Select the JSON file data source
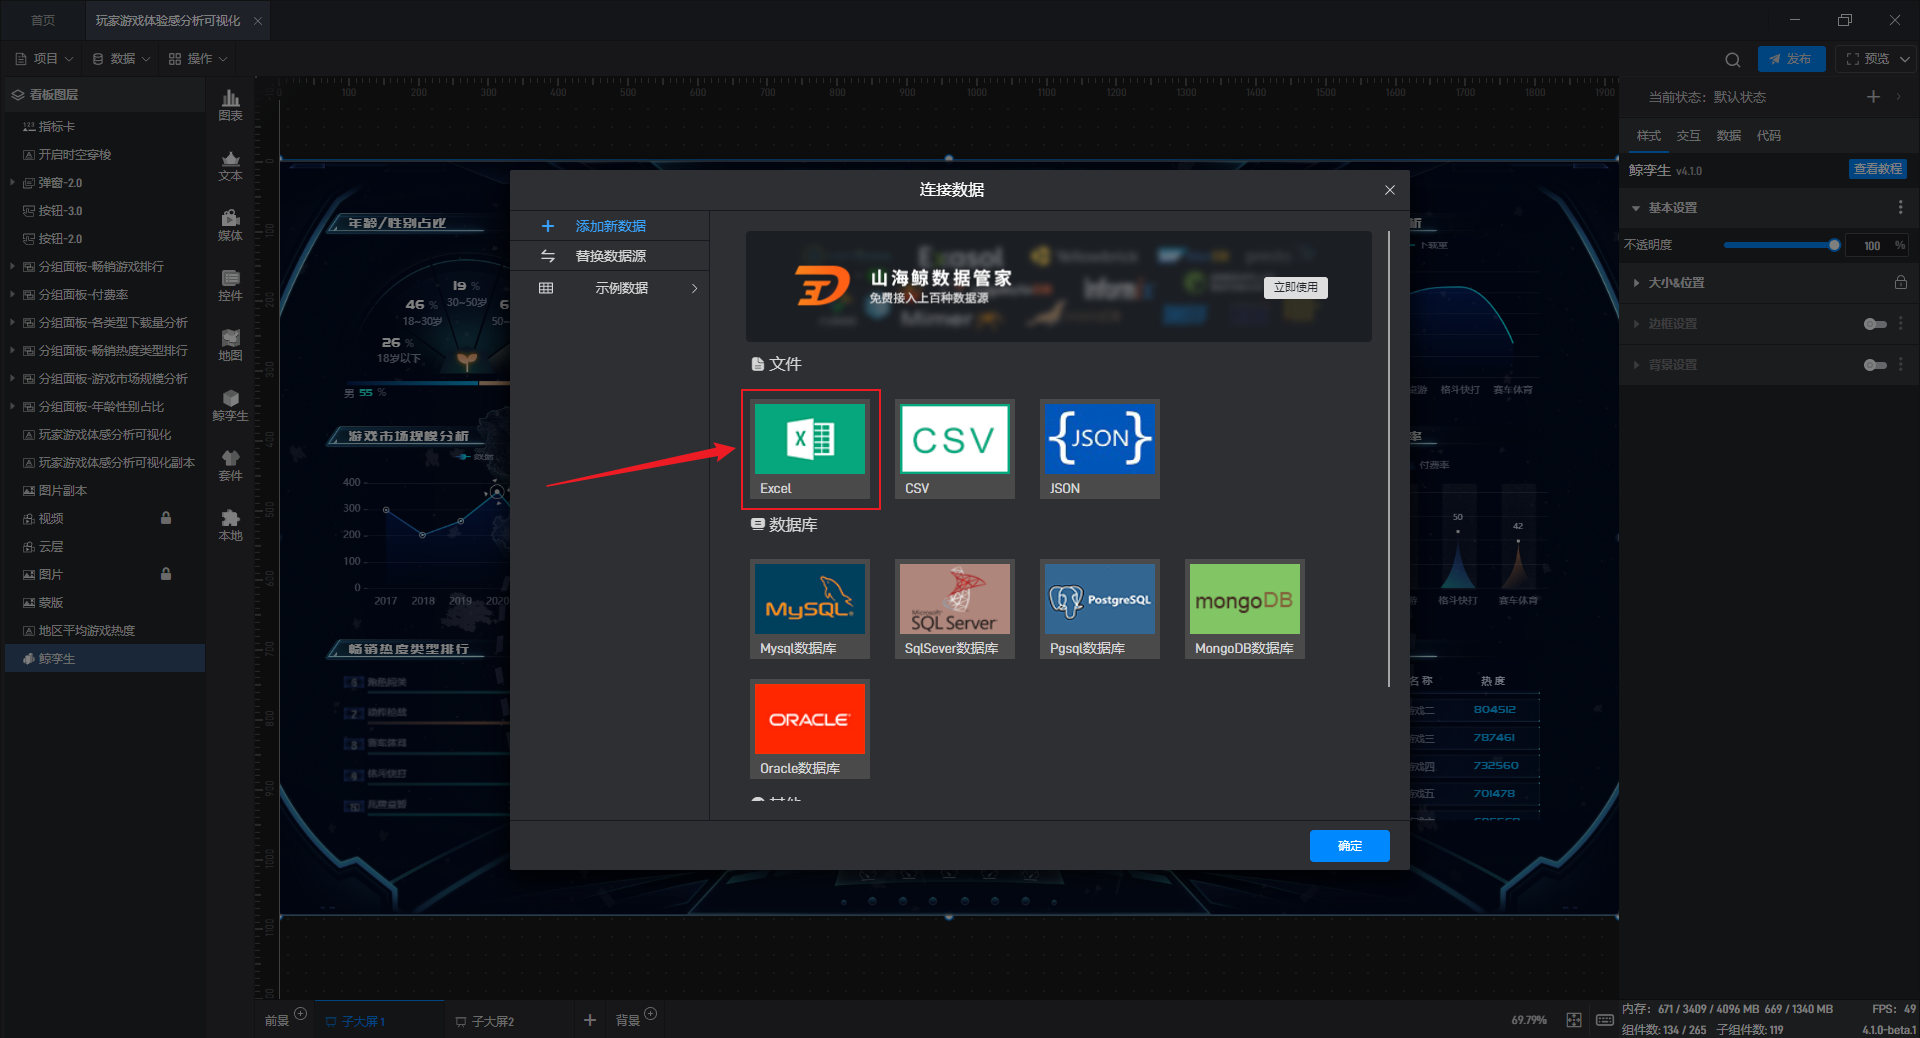The width and height of the screenshot is (1920, 1038). click(1100, 449)
